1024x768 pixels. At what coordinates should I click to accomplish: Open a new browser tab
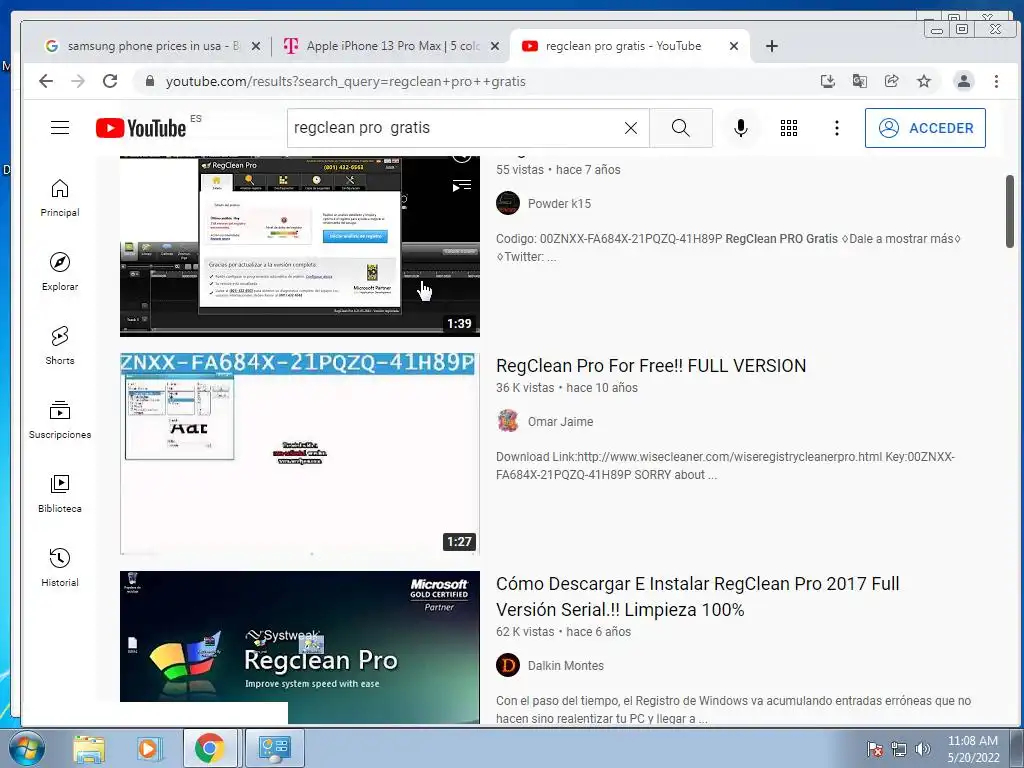click(x=772, y=46)
